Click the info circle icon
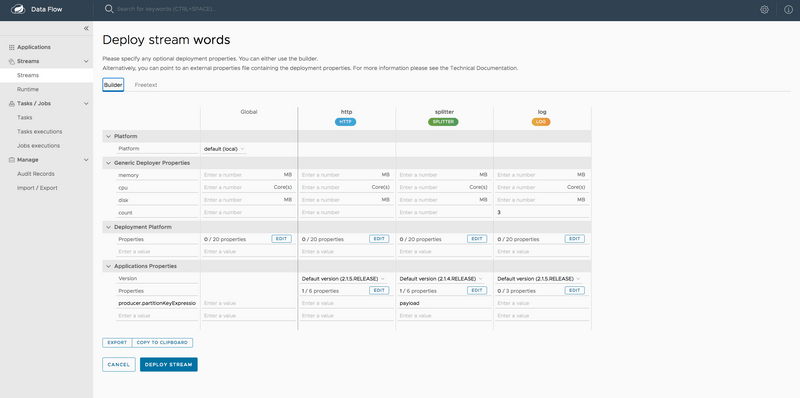 pos(788,9)
